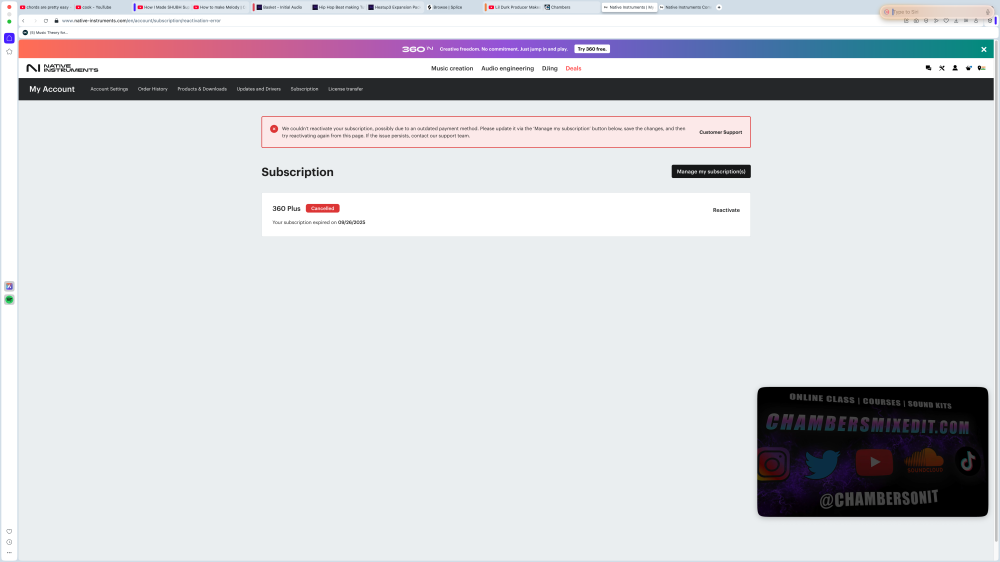Reload the current page
The image size is (1000, 562).
tap(46, 20)
